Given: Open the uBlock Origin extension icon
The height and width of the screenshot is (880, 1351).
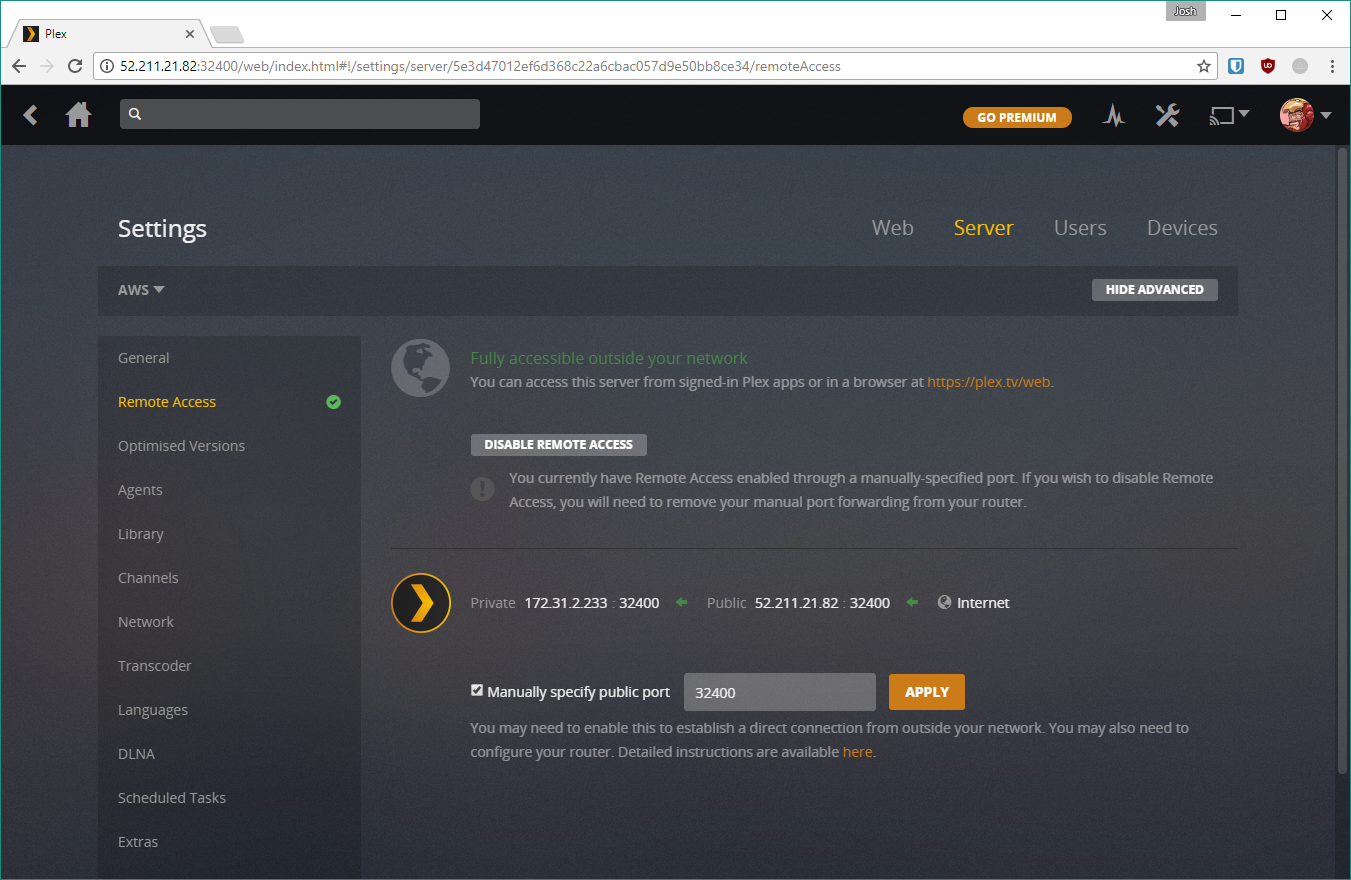Looking at the screenshot, I should pyautogui.click(x=1268, y=66).
